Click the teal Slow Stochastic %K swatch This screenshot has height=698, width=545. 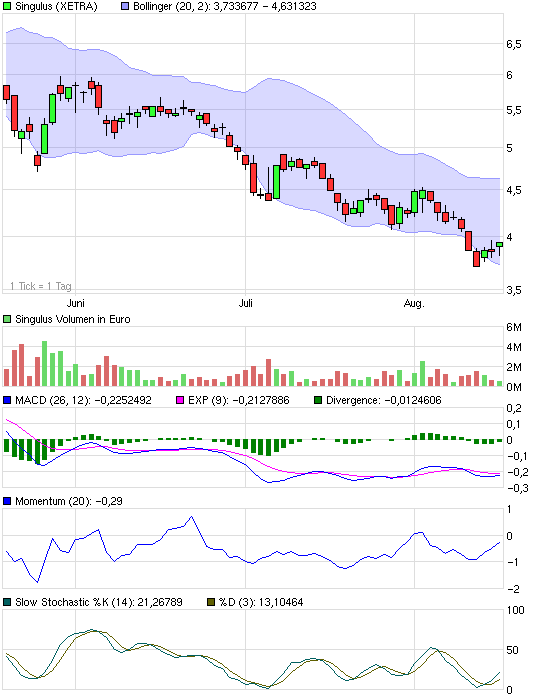click(x=7, y=602)
